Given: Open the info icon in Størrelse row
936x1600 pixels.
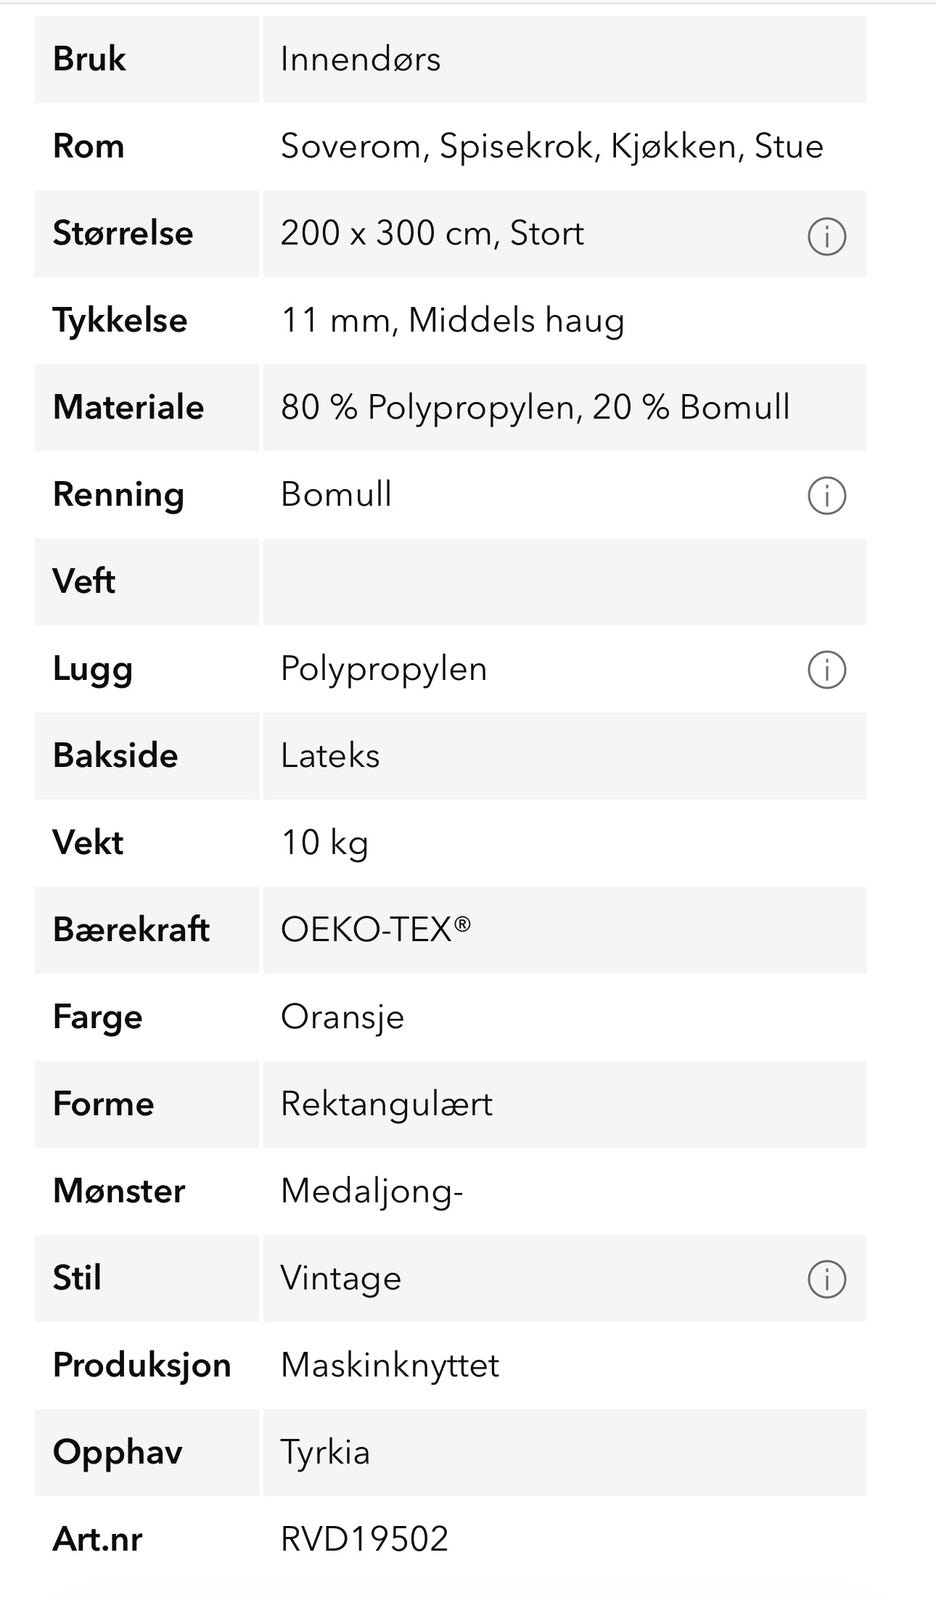Looking at the screenshot, I should pyautogui.click(x=826, y=237).
